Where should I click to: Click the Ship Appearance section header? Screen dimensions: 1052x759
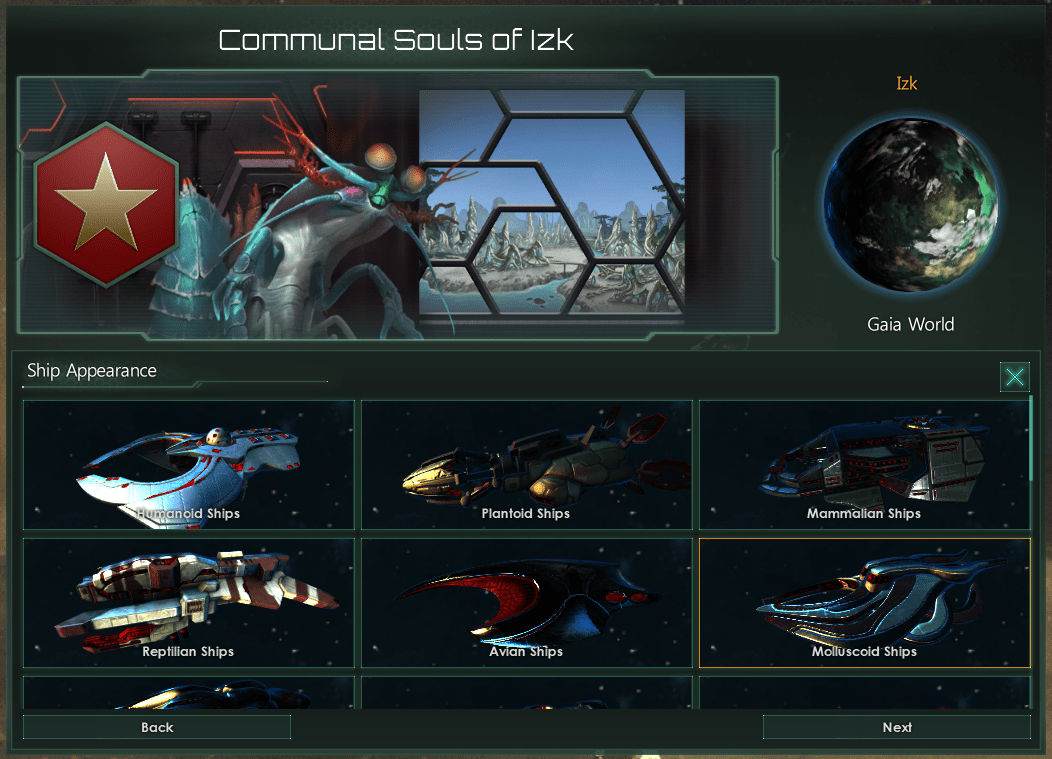[x=91, y=370]
